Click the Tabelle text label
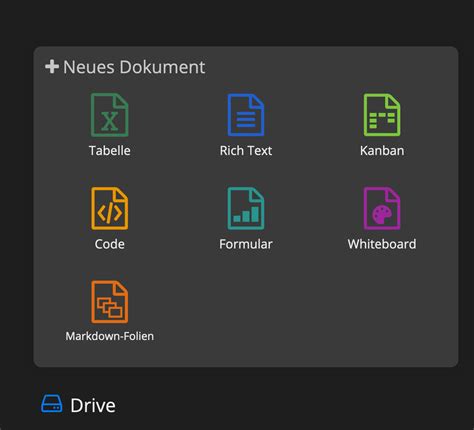This screenshot has width=474, height=430. tap(110, 151)
